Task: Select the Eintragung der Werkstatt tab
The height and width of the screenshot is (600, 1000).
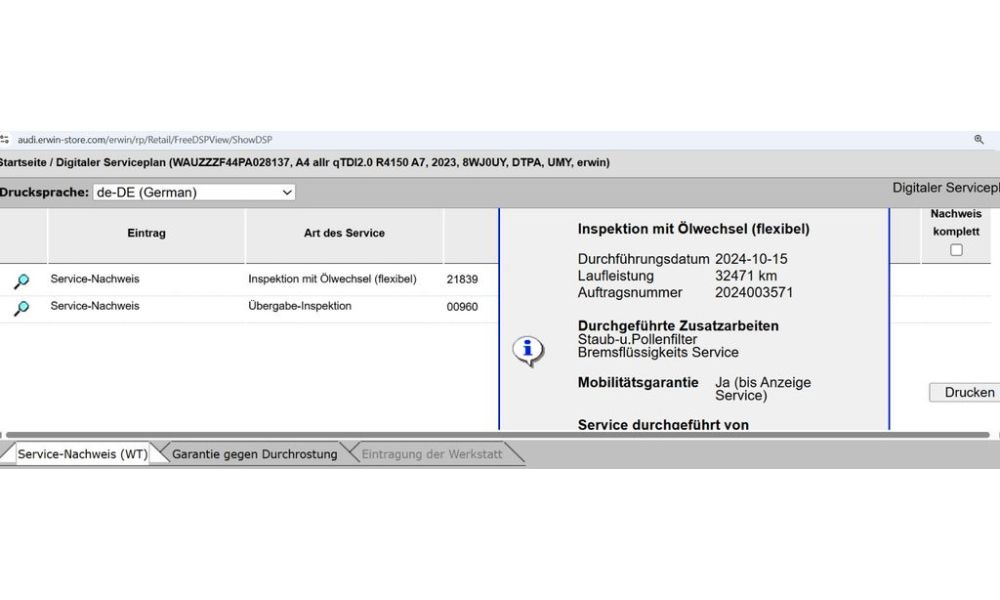Action: click(432, 454)
